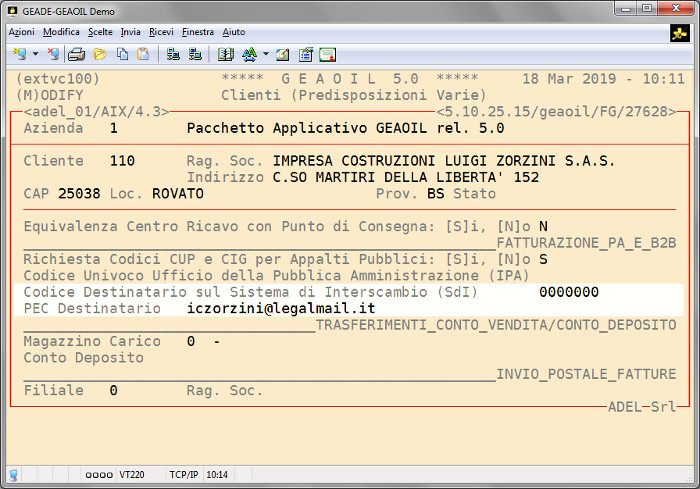
Task: Click TRASFERIMENTI_CONTO_VENDITA/CONTO_DEPOSITO heading
Action: click(496, 325)
